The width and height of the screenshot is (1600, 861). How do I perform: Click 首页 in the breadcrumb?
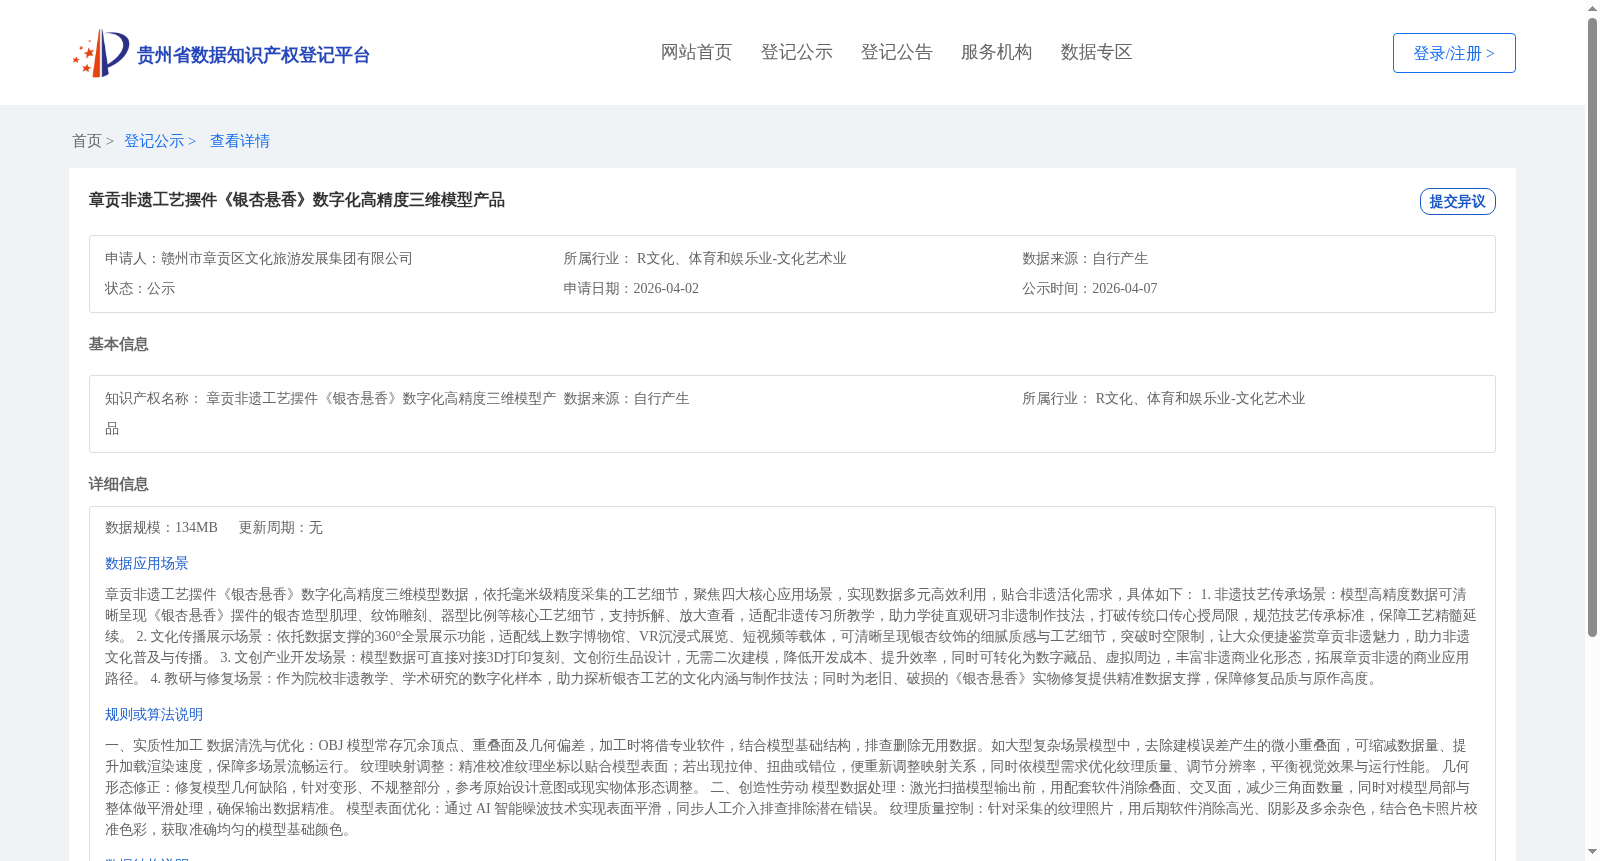(87, 141)
